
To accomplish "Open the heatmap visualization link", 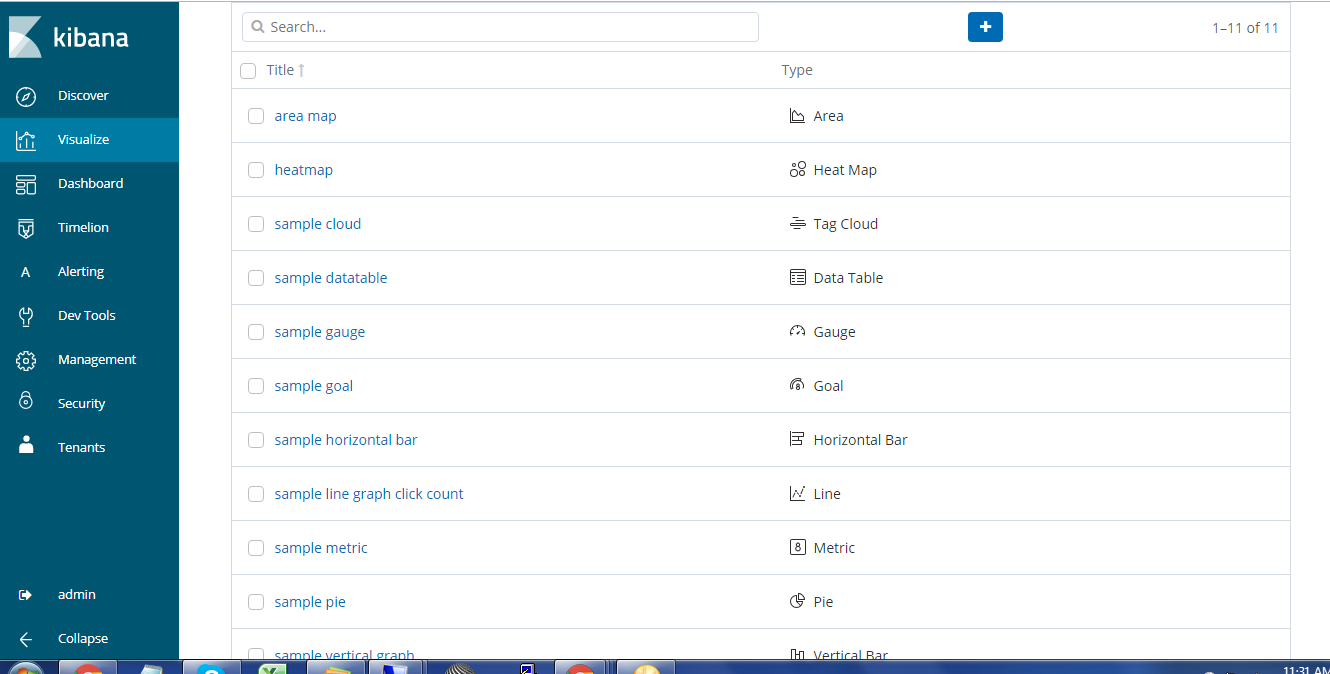I will [x=304, y=170].
